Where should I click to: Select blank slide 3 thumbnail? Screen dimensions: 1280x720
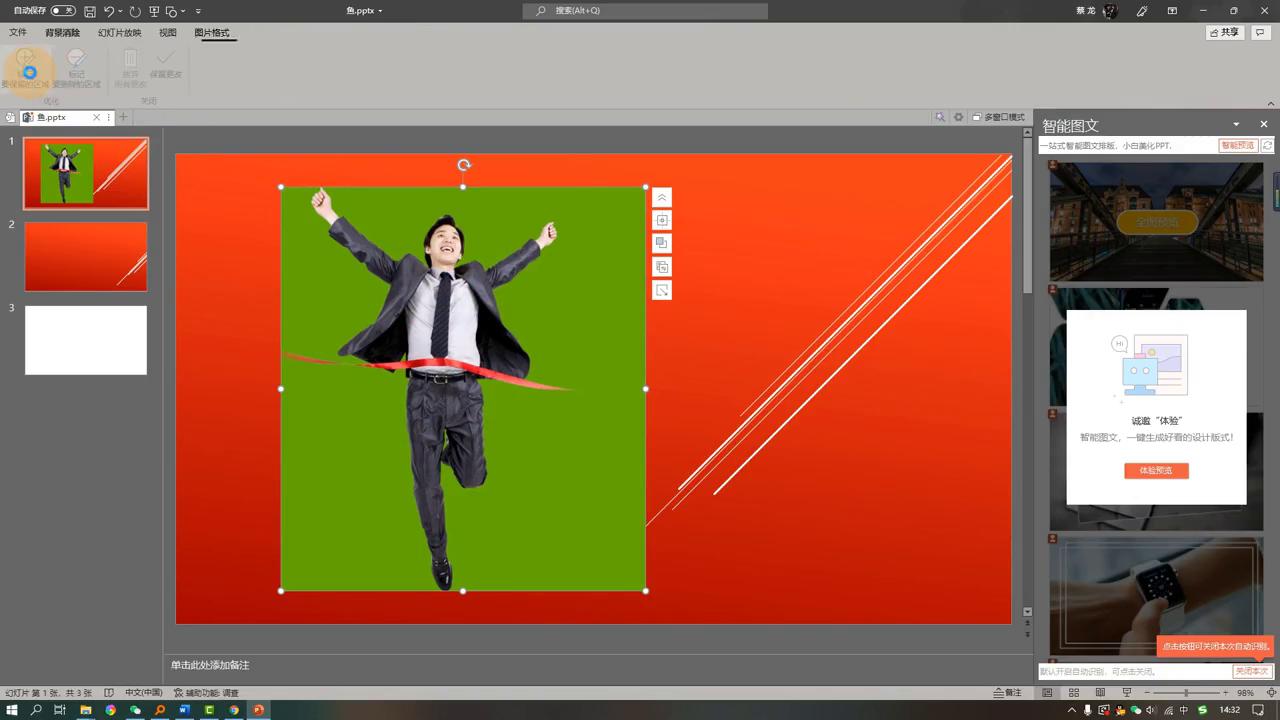(86, 340)
